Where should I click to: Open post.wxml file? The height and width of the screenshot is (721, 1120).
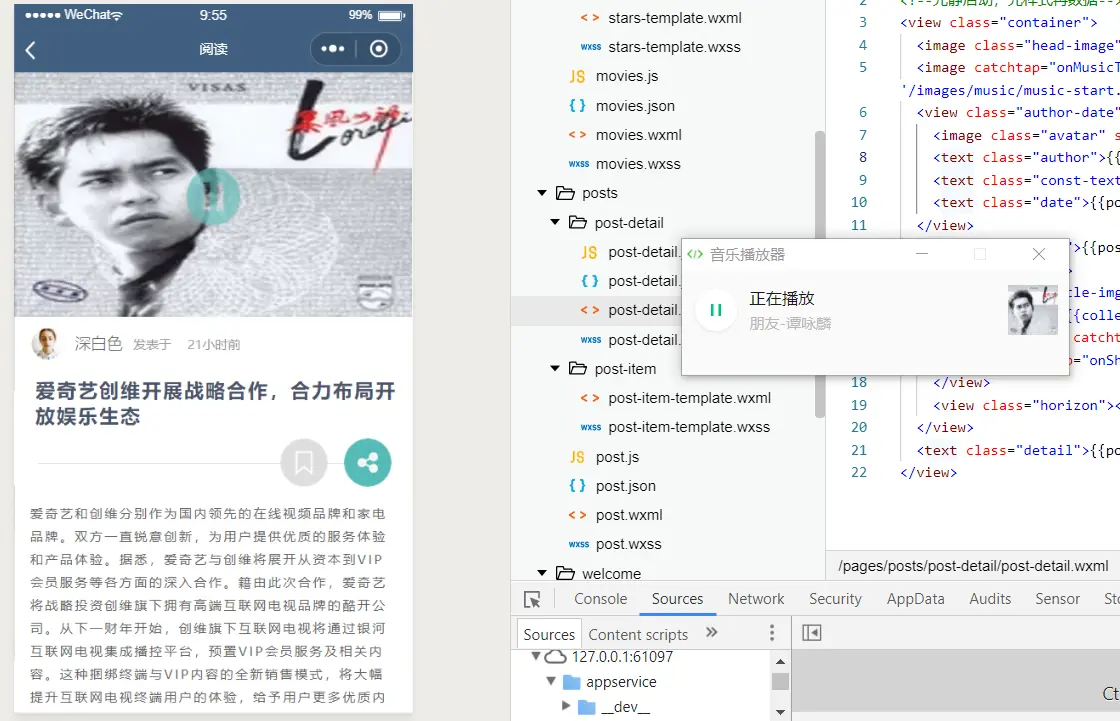tap(629, 515)
